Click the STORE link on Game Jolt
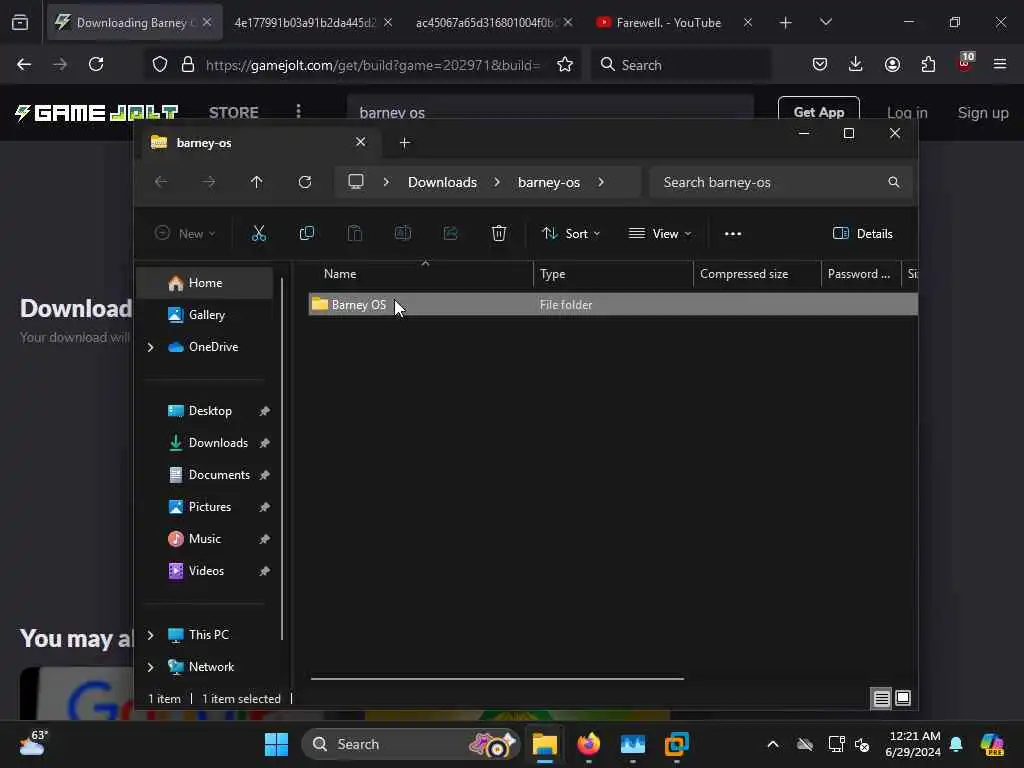Viewport: 1024px width, 768px height. pyautogui.click(x=234, y=112)
